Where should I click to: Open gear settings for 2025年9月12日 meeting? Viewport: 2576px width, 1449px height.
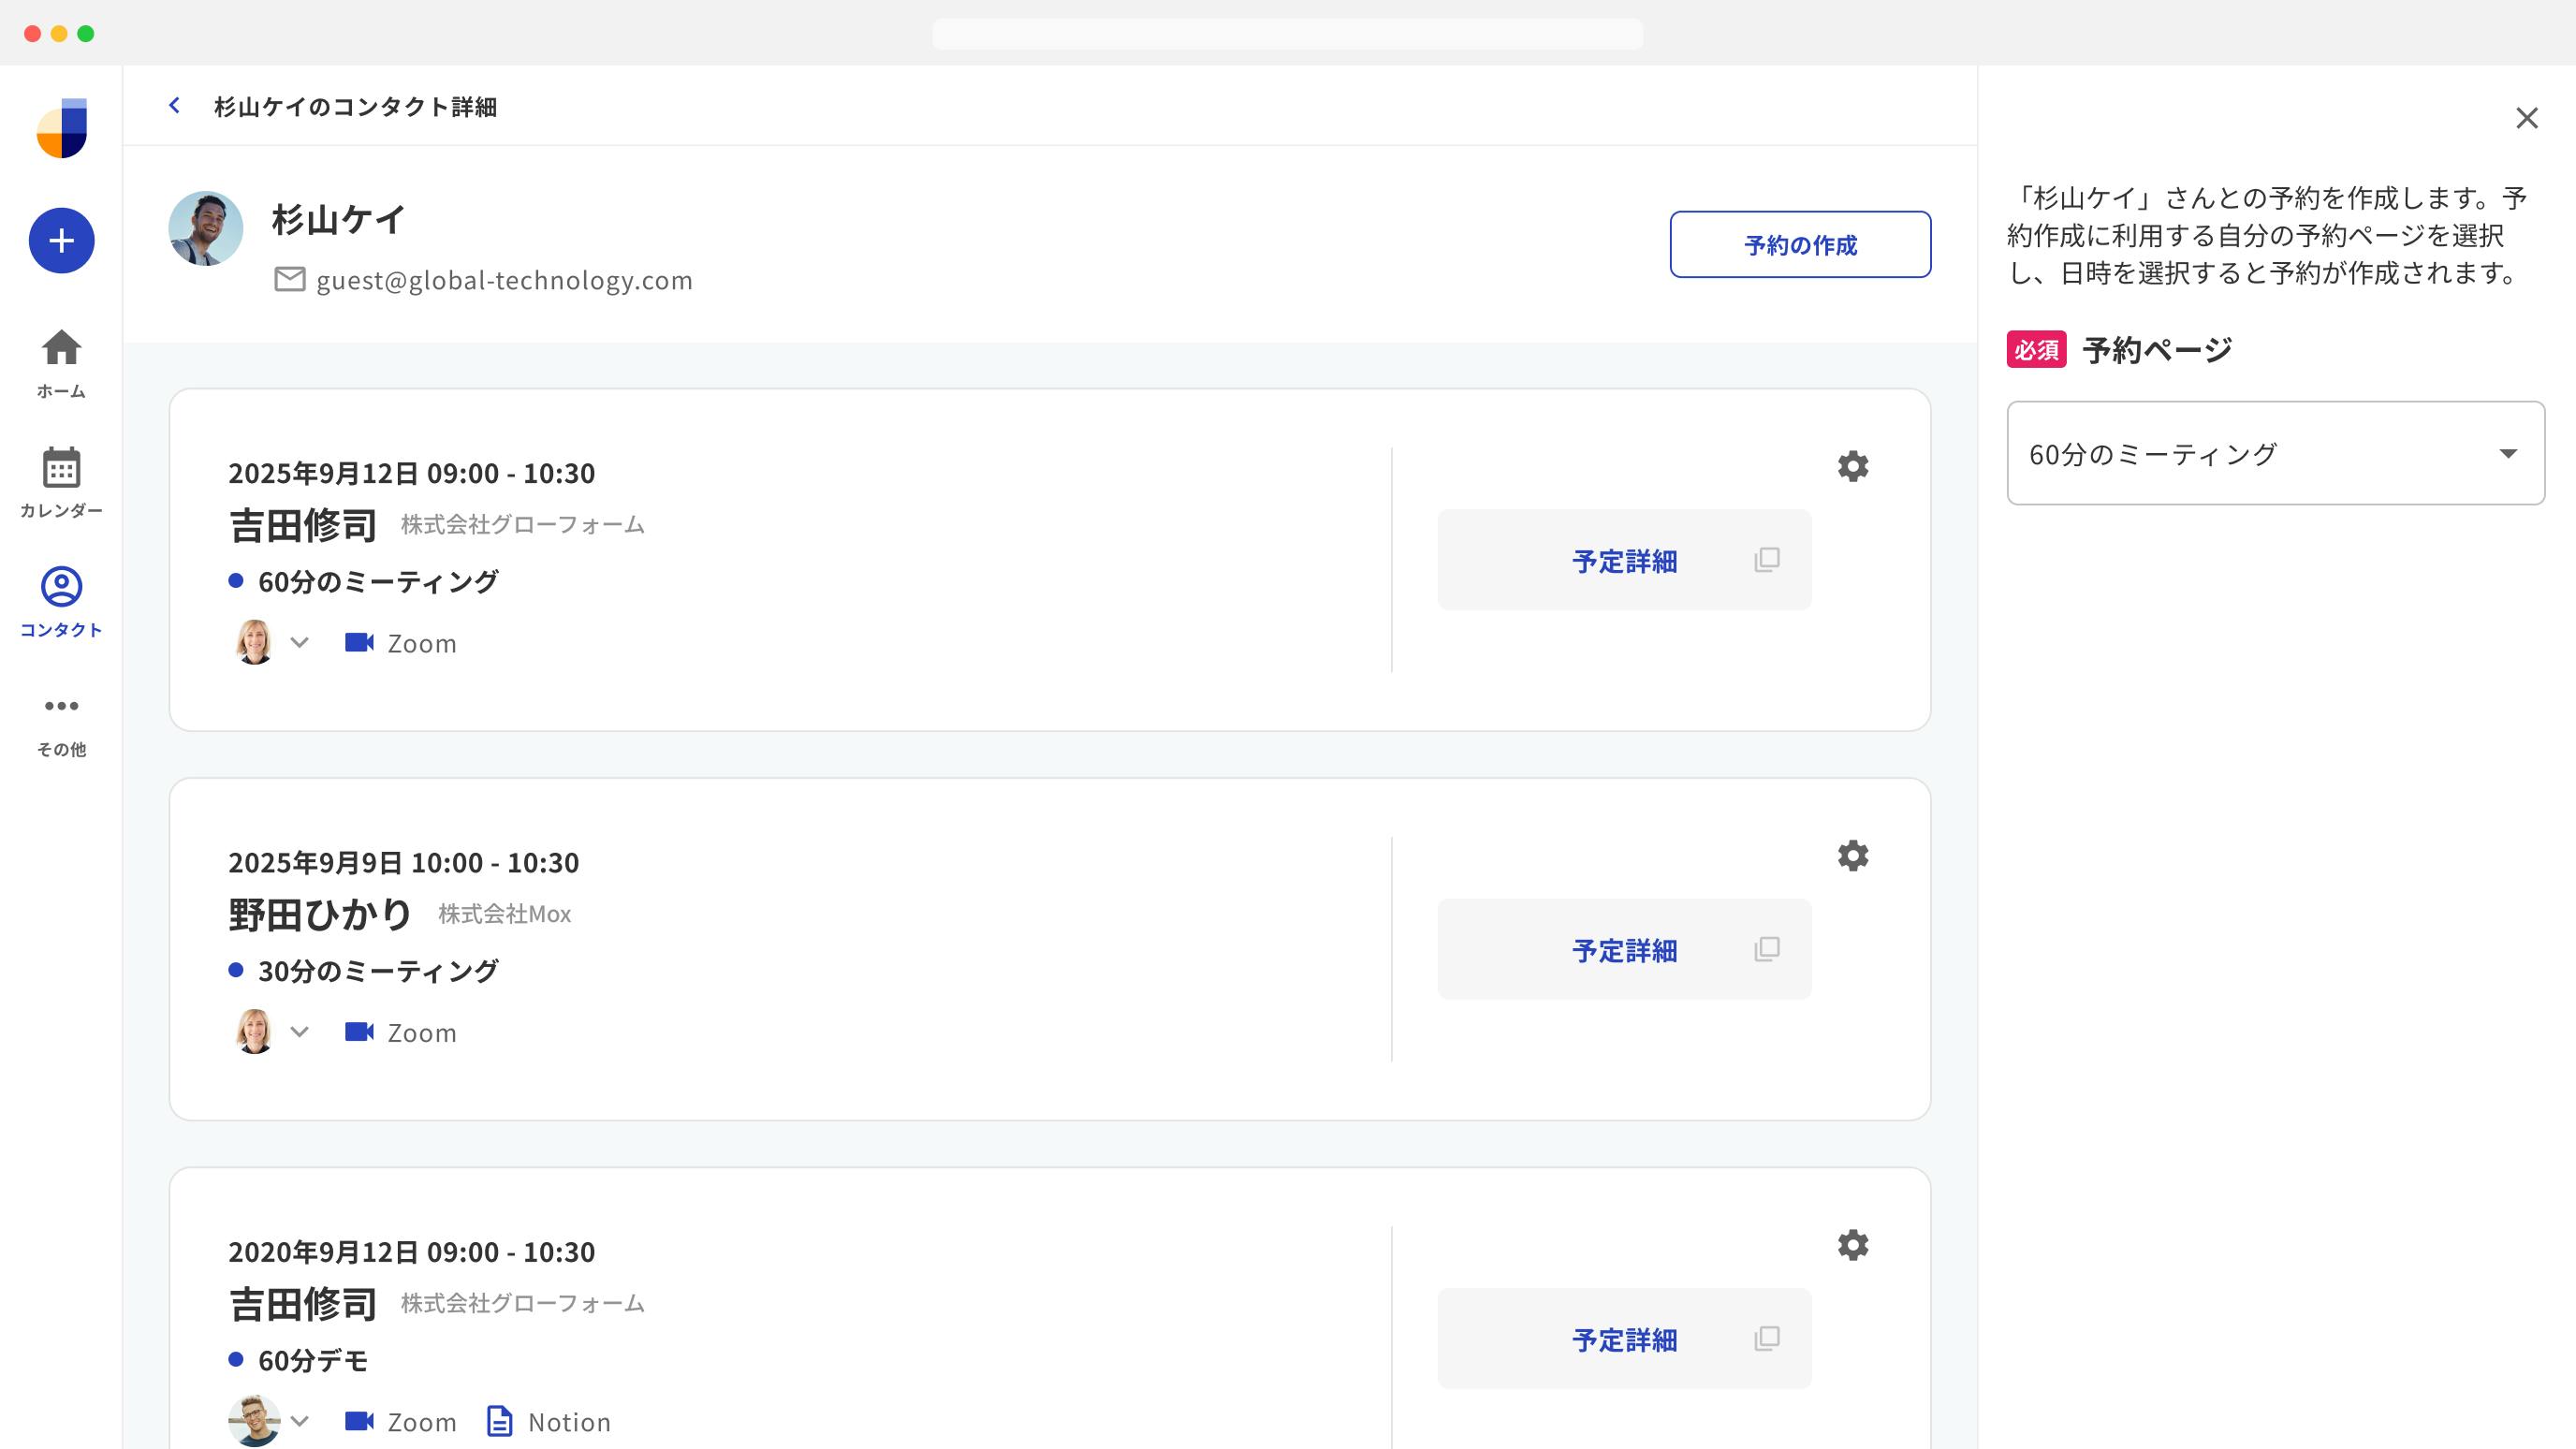(x=1852, y=467)
